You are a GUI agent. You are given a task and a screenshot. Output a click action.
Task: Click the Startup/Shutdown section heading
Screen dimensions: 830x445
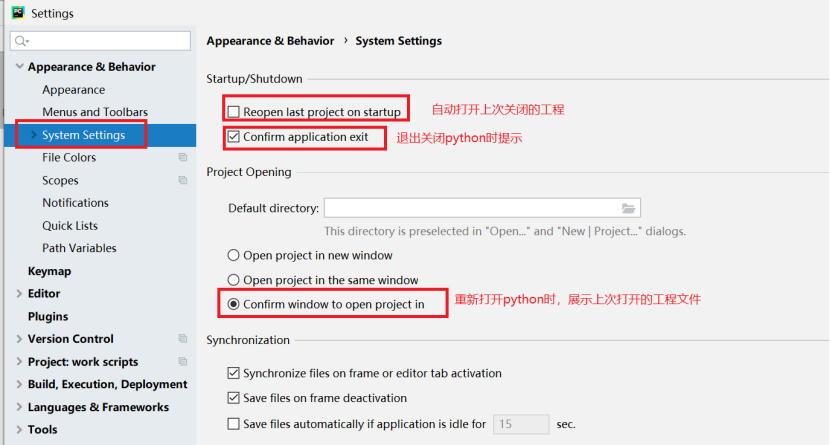pos(255,79)
